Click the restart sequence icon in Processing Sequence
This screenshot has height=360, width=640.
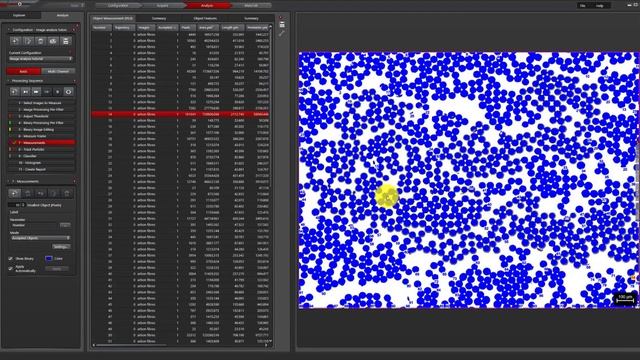pos(15,92)
